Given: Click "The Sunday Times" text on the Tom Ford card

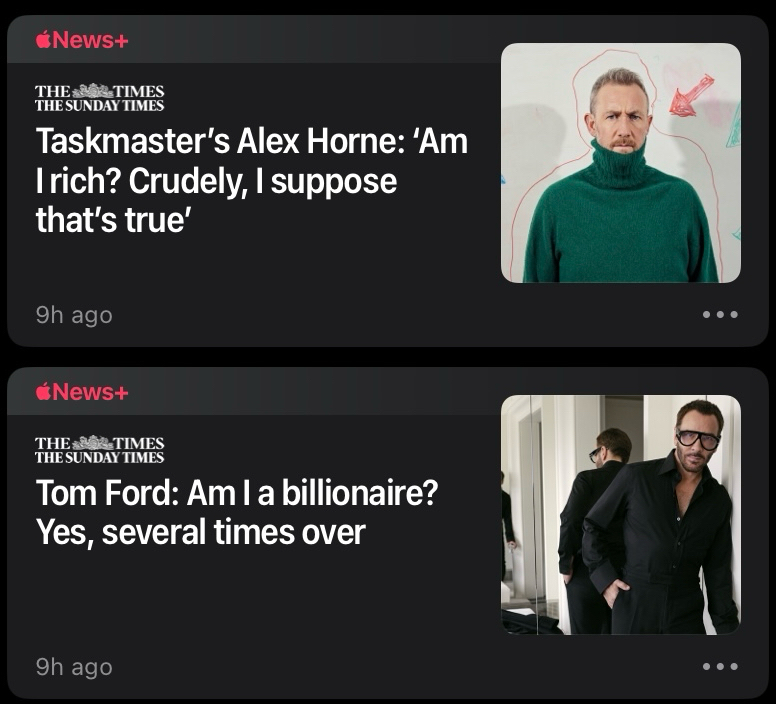Looking at the screenshot, I should point(99,457).
